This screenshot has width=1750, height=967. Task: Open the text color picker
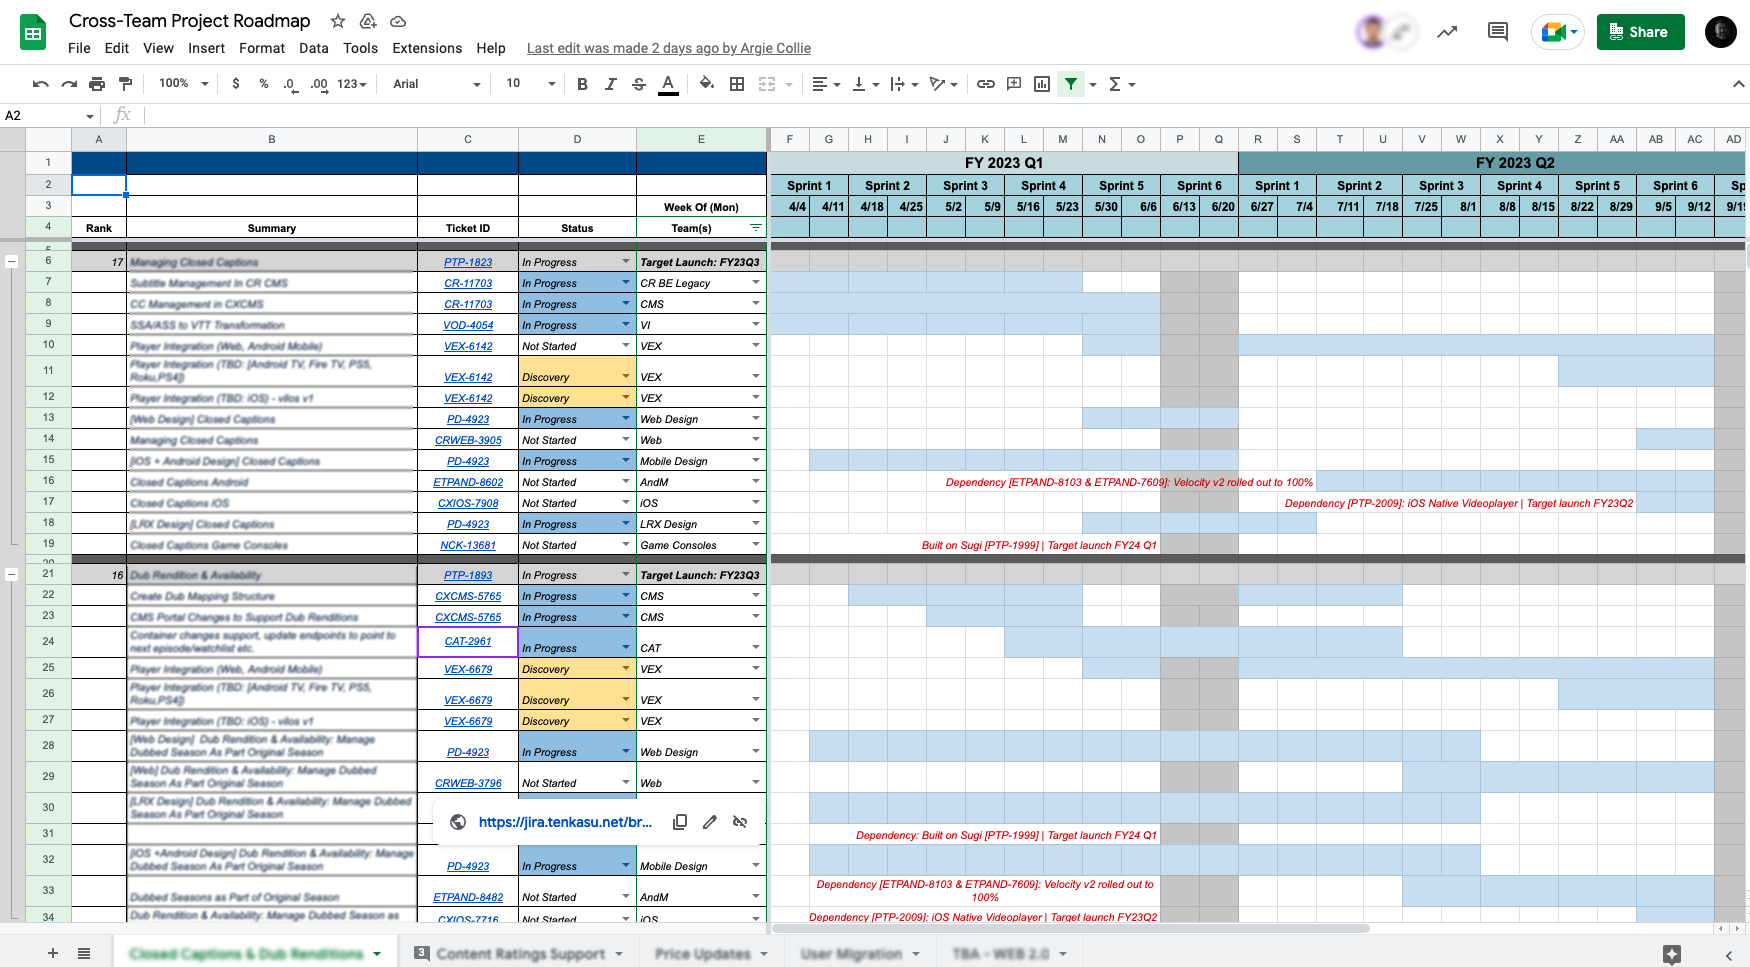coord(668,84)
